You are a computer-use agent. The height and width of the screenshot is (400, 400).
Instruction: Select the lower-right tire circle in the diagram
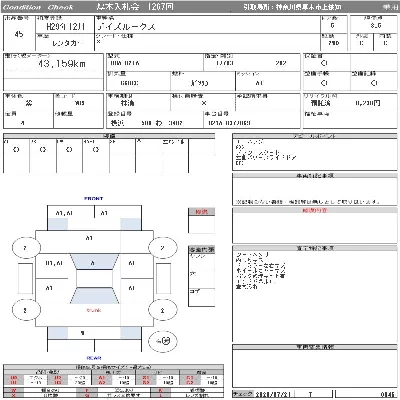pyautogui.click(x=162, y=310)
